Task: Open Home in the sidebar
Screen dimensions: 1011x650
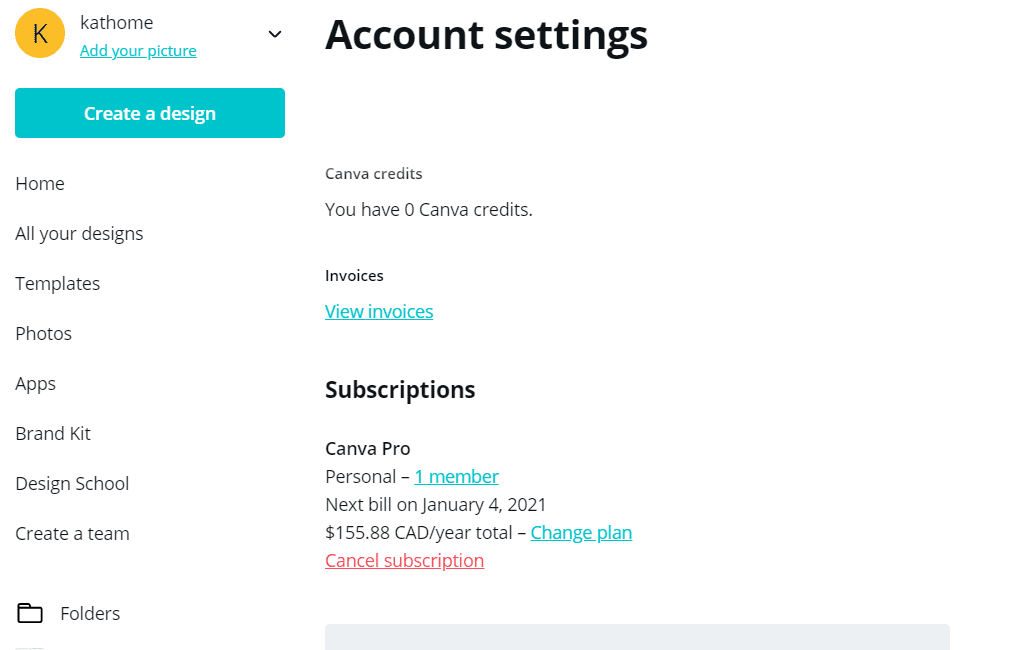Action: pos(40,184)
